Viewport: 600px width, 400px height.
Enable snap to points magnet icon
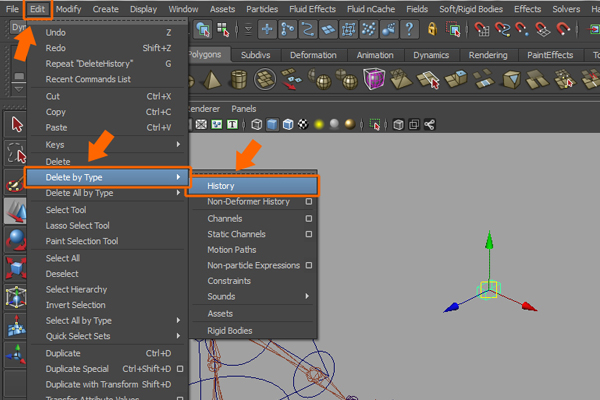[x=522, y=29]
